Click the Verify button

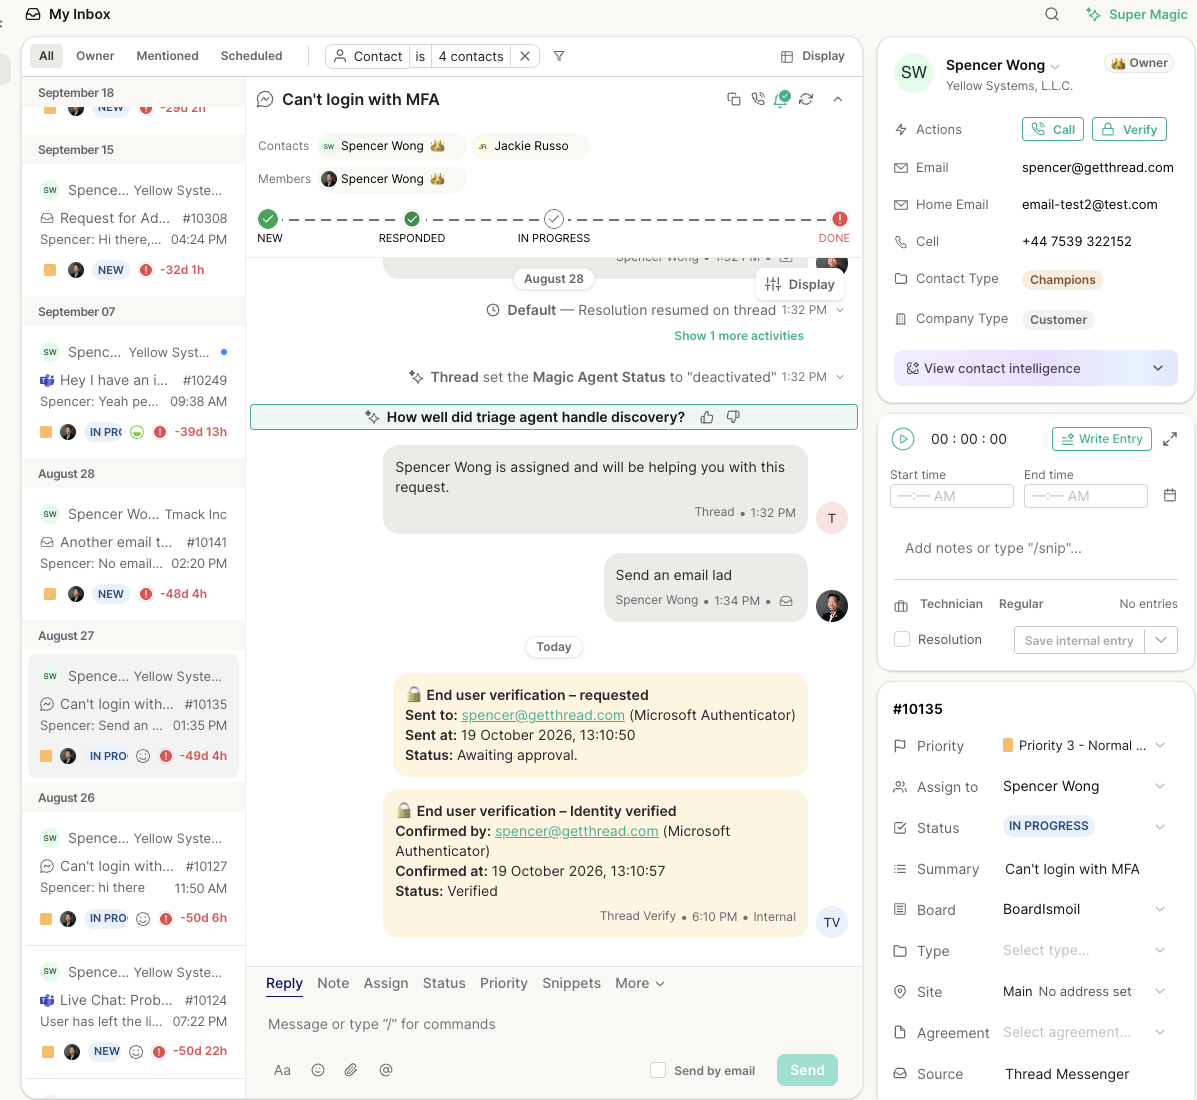click(x=1130, y=129)
